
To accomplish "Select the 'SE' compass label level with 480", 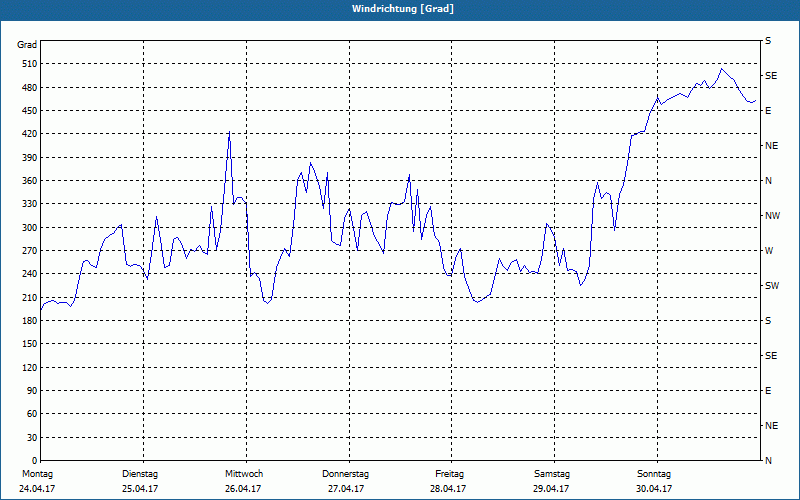I will pos(771,76).
